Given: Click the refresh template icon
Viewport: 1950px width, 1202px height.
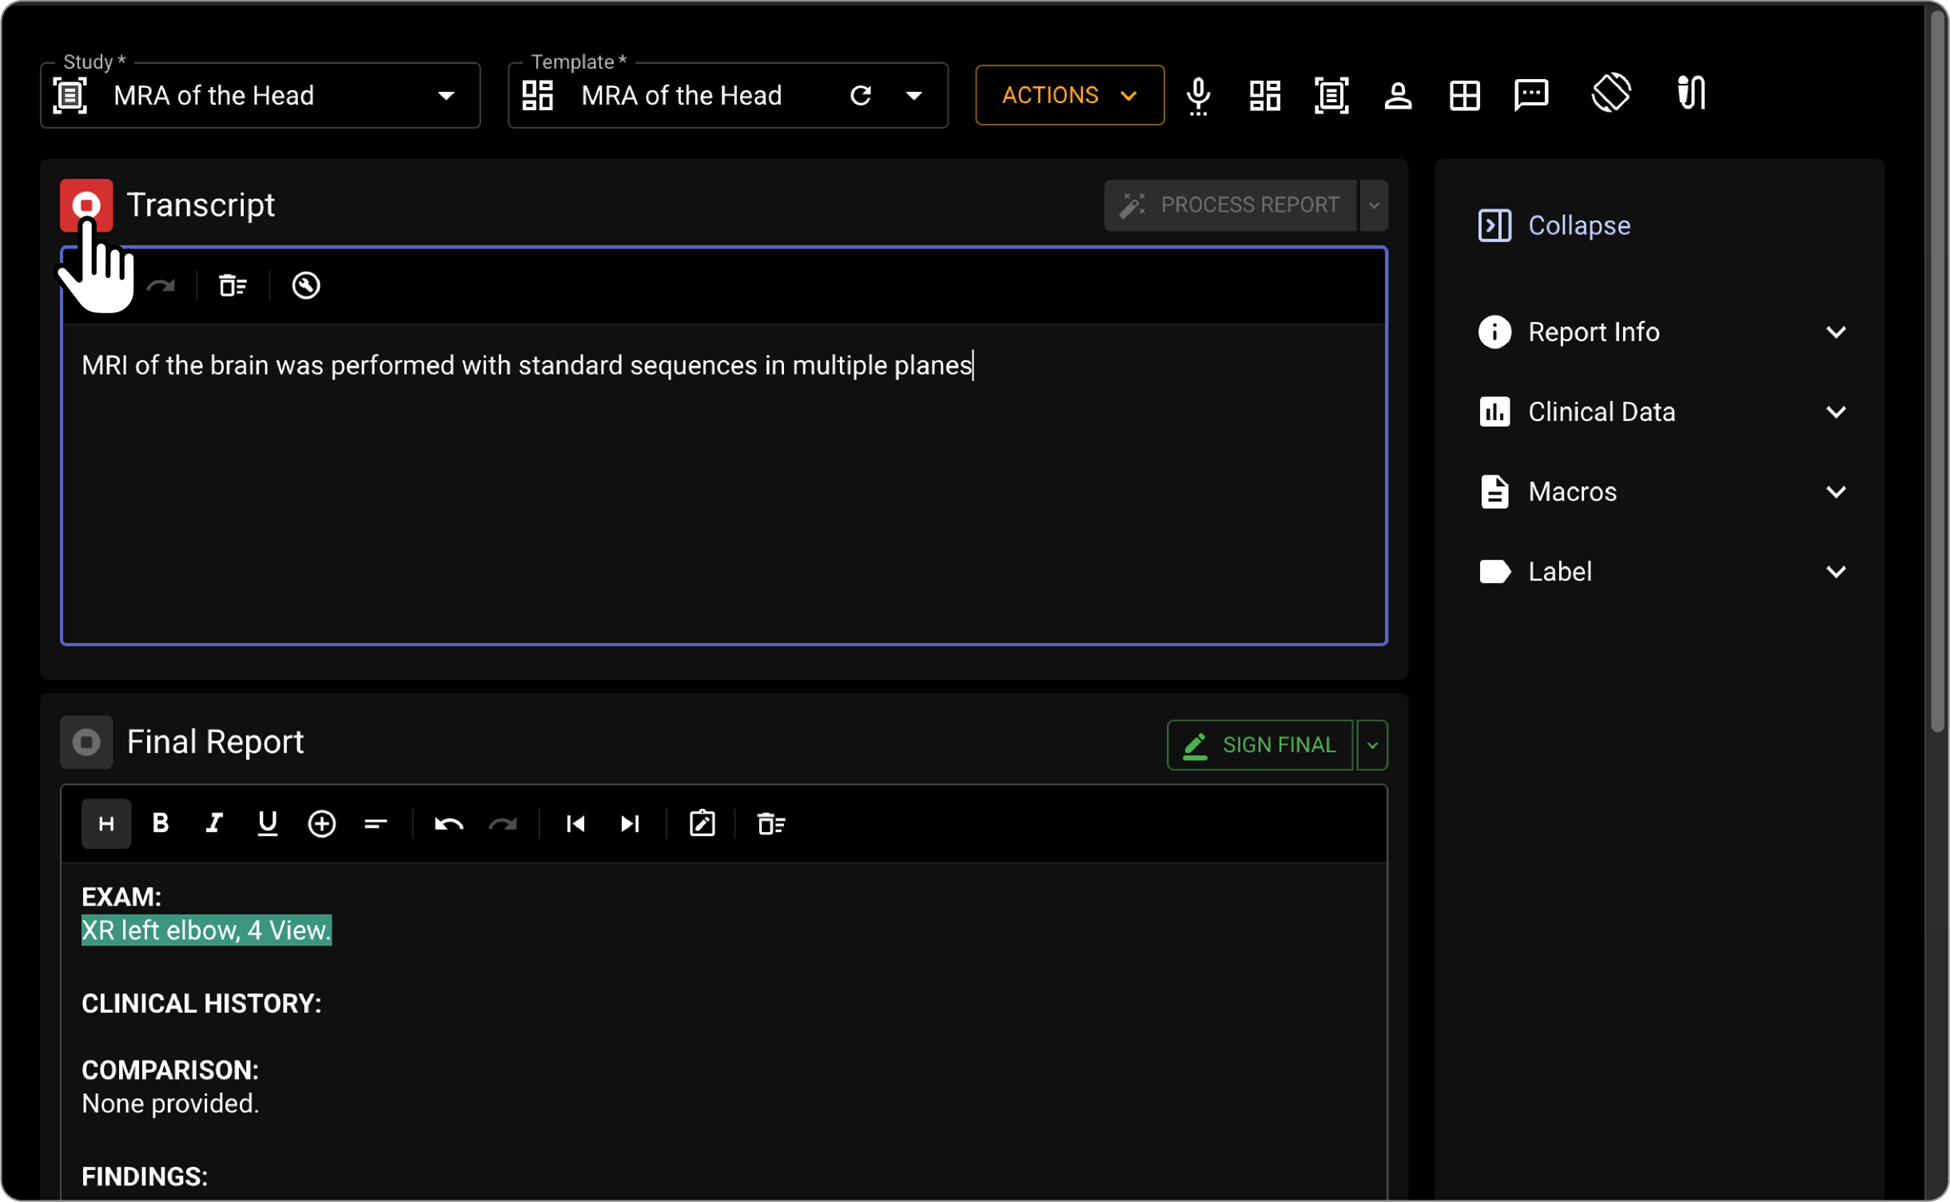Looking at the screenshot, I should pyautogui.click(x=860, y=96).
